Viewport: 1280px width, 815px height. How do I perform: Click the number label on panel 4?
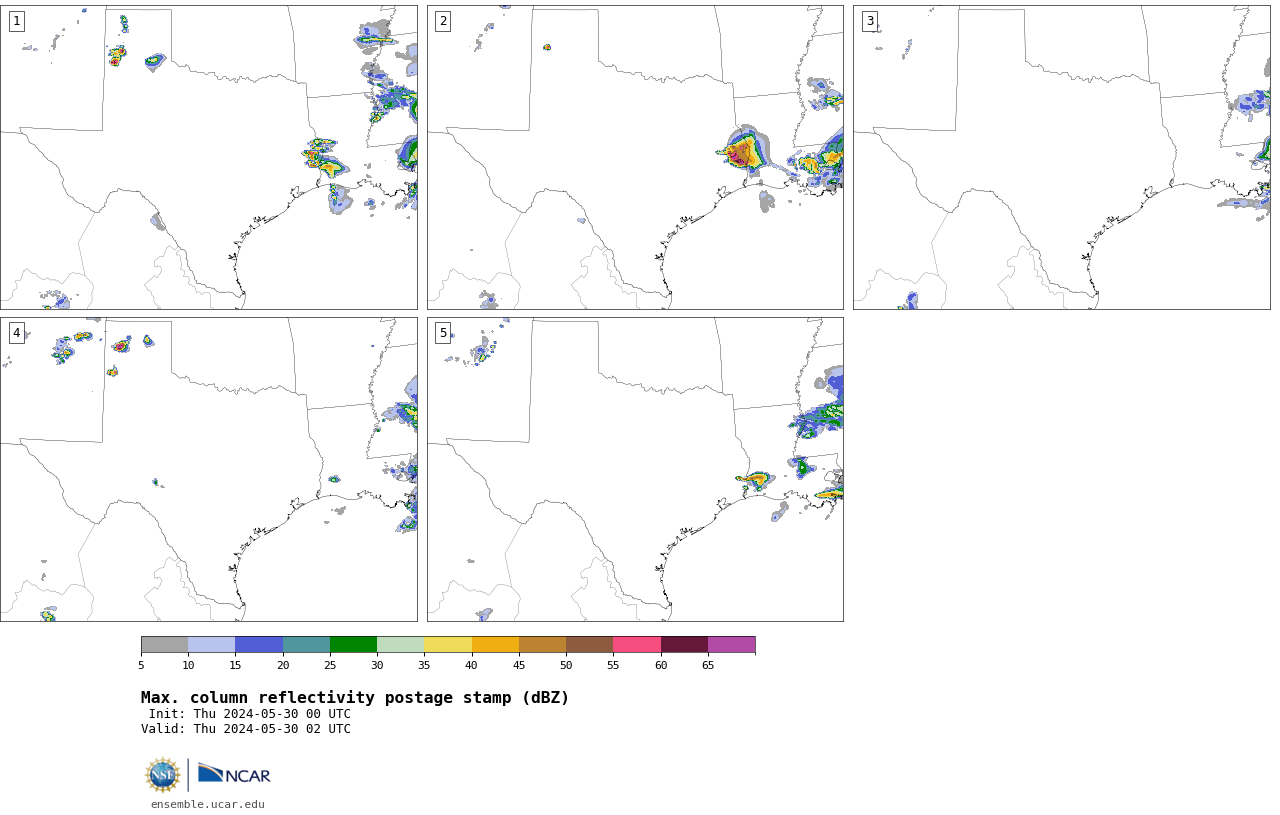click(16, 333)
